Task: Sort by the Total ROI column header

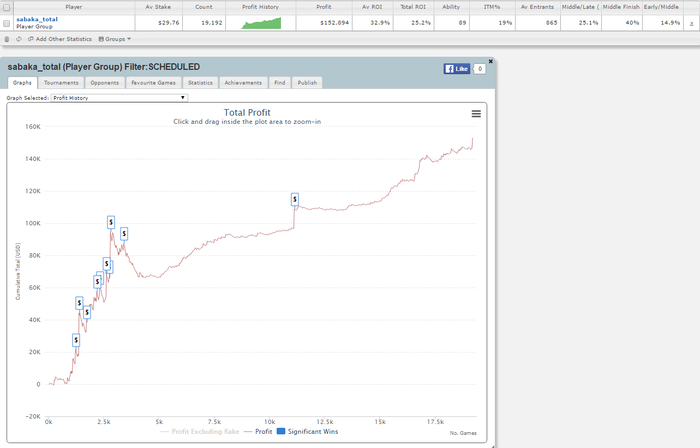Action: [x=413, y=7]
